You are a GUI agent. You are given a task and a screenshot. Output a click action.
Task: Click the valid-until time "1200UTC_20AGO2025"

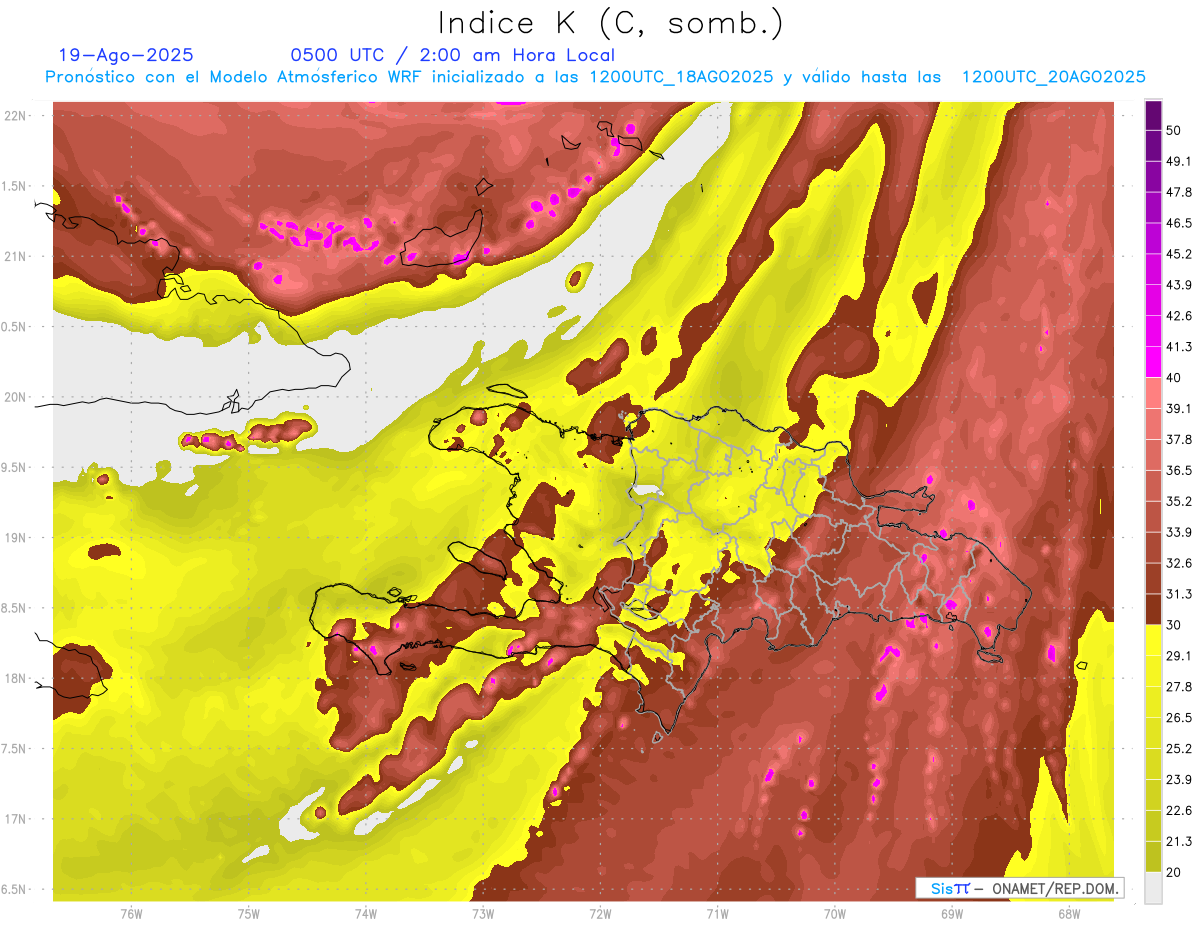point(1053,77)
